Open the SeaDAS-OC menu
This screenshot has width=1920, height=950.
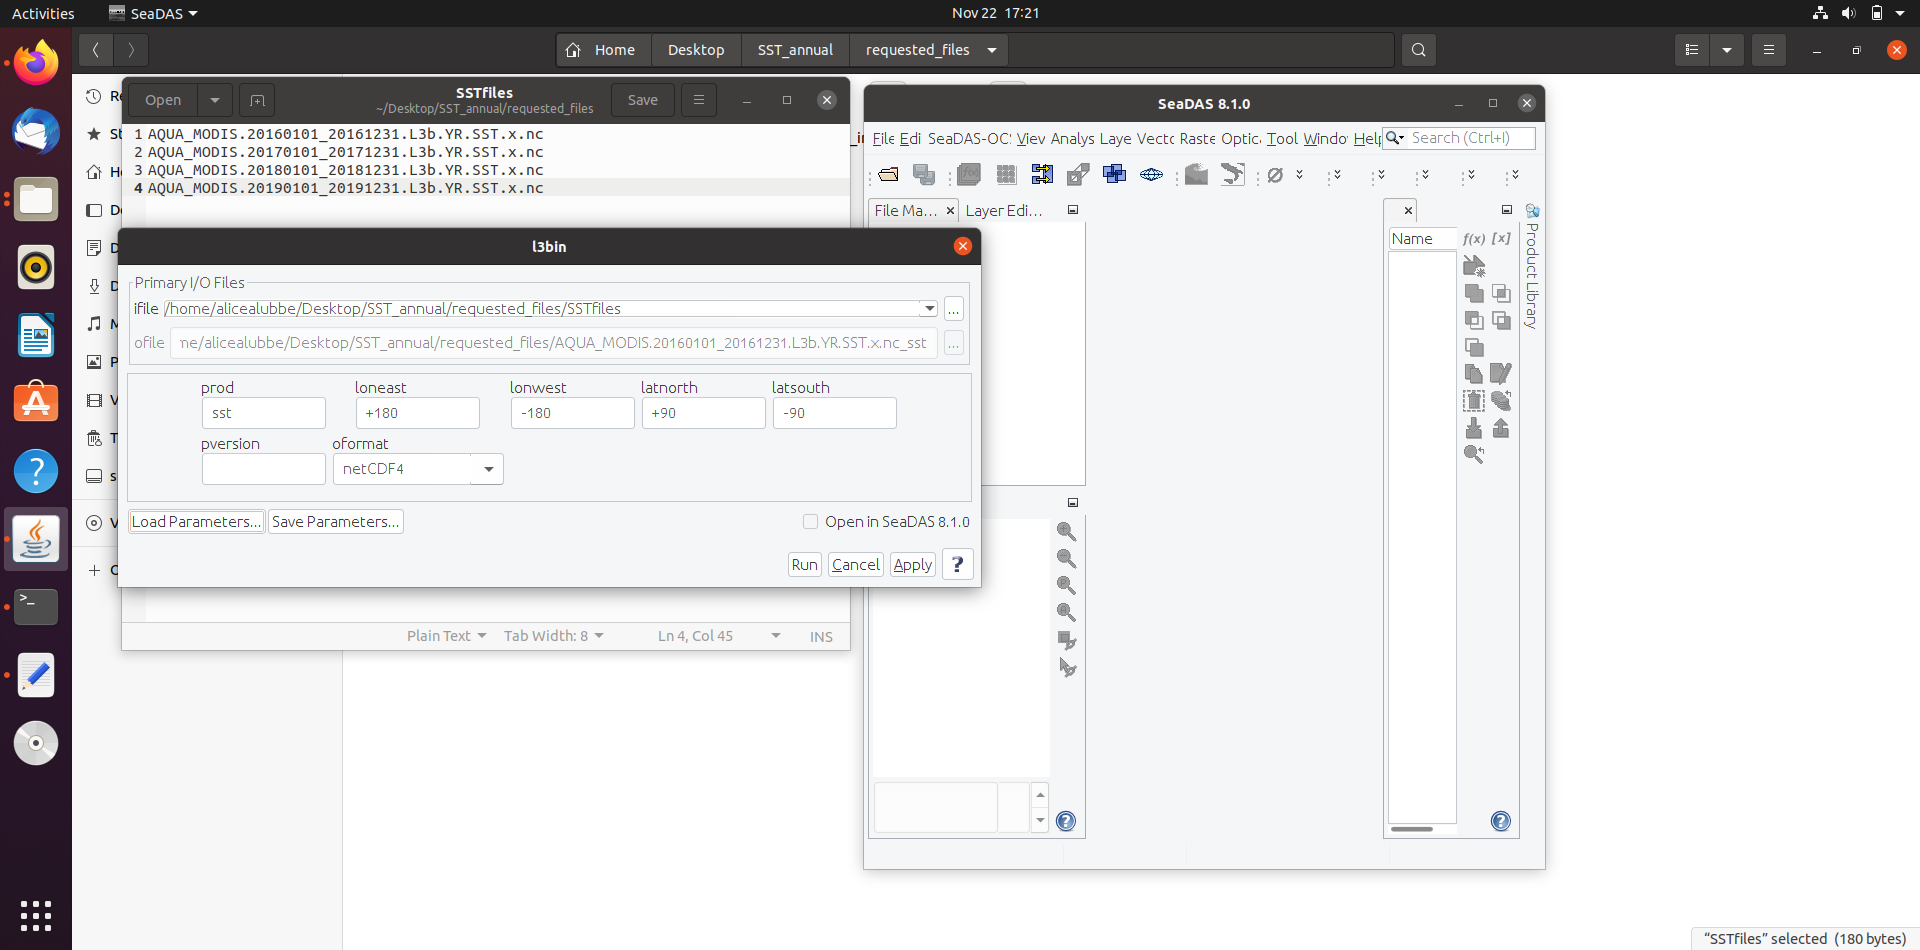pyautogui.click(x=967, y=139)
